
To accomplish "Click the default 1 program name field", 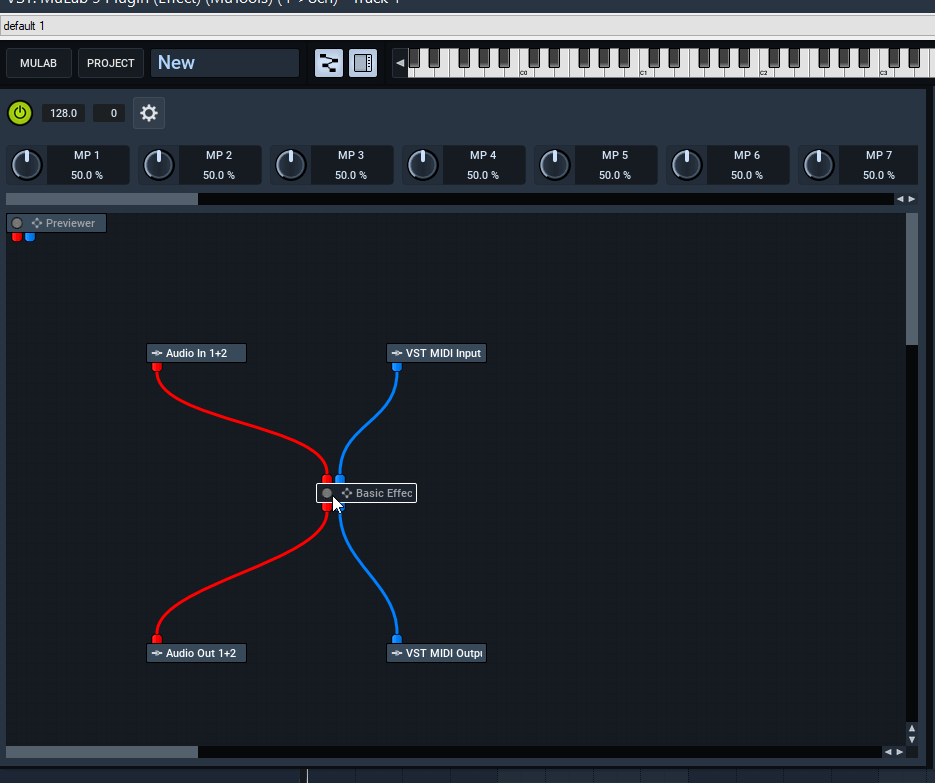I will coord(468,26).
